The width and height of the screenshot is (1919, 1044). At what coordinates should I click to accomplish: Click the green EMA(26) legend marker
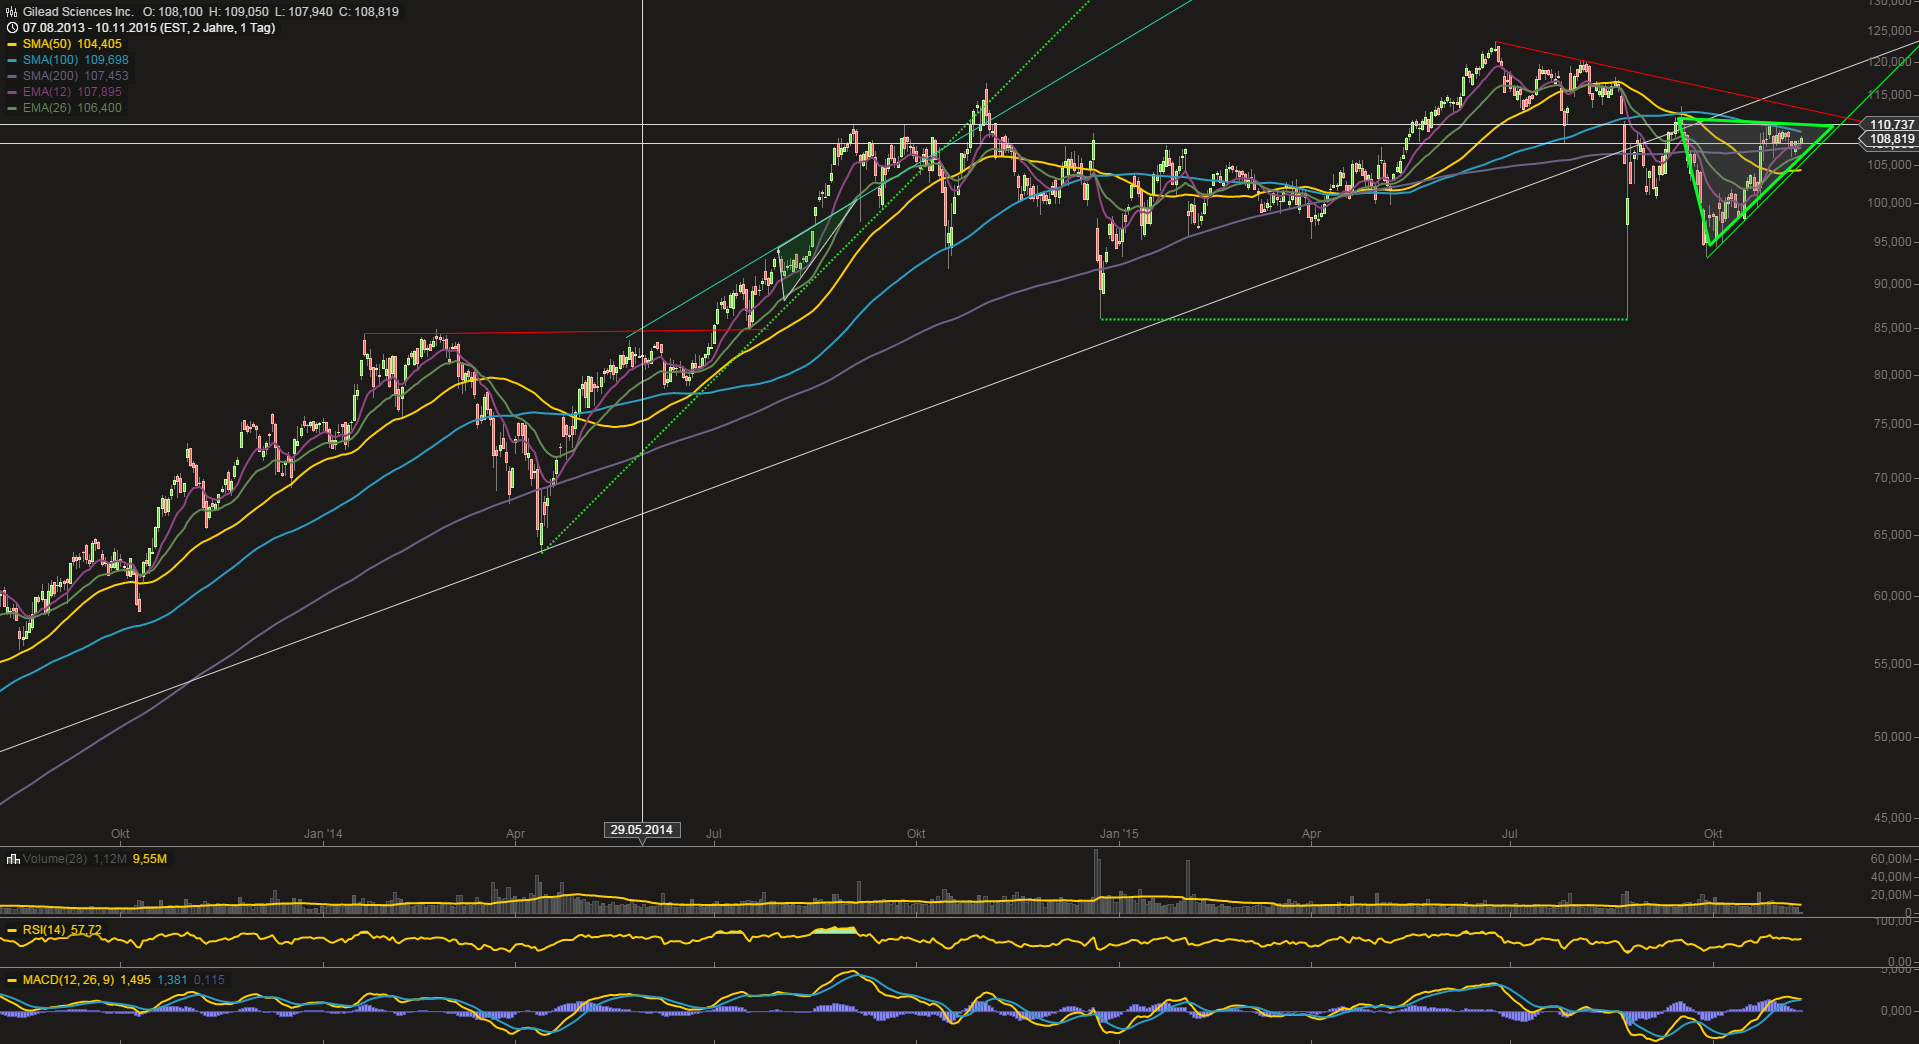pyautogui.click(x=12, y=108)
